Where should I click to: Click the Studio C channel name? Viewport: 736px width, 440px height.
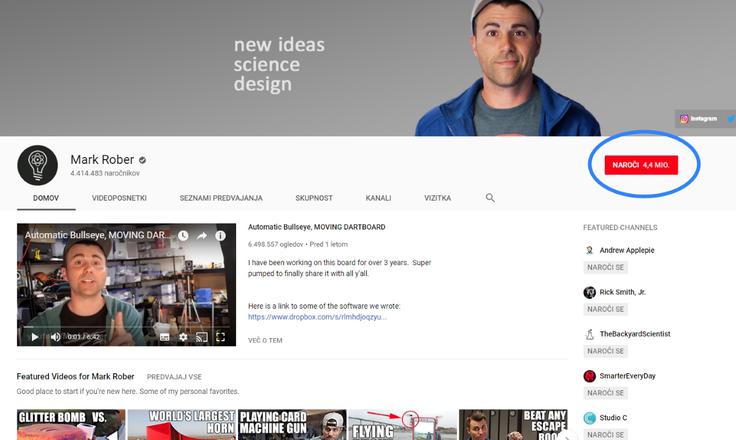click(x=613, y=417)
